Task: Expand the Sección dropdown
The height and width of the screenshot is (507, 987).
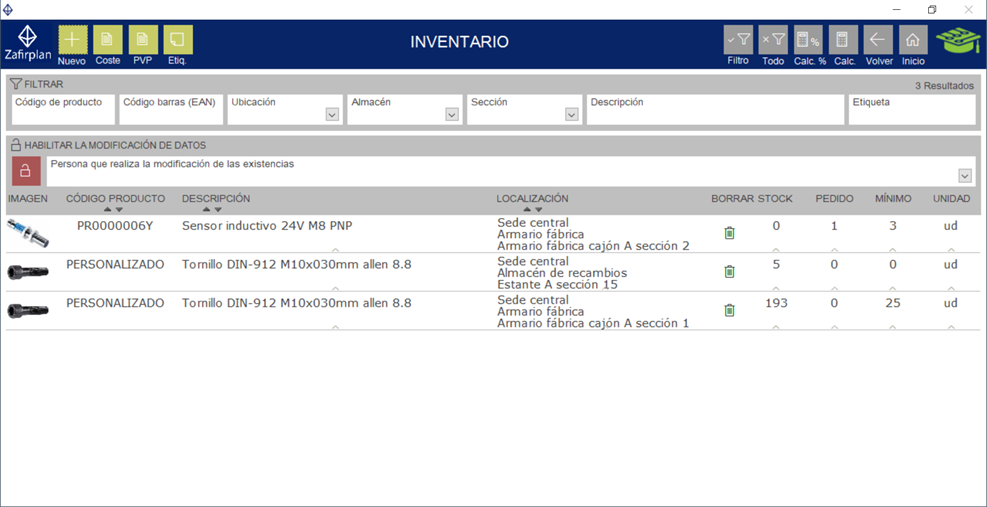Action: point(572,115)
